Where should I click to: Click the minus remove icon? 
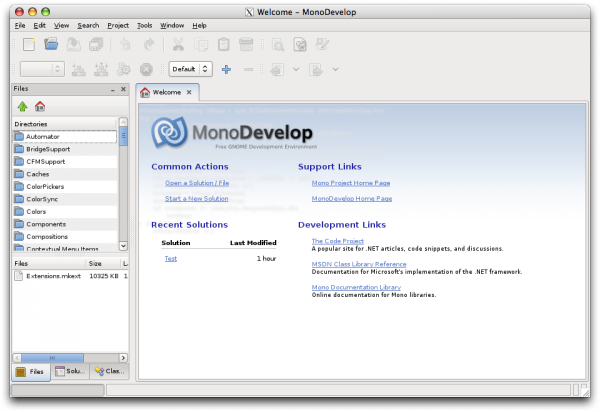(x=248, y=69)
